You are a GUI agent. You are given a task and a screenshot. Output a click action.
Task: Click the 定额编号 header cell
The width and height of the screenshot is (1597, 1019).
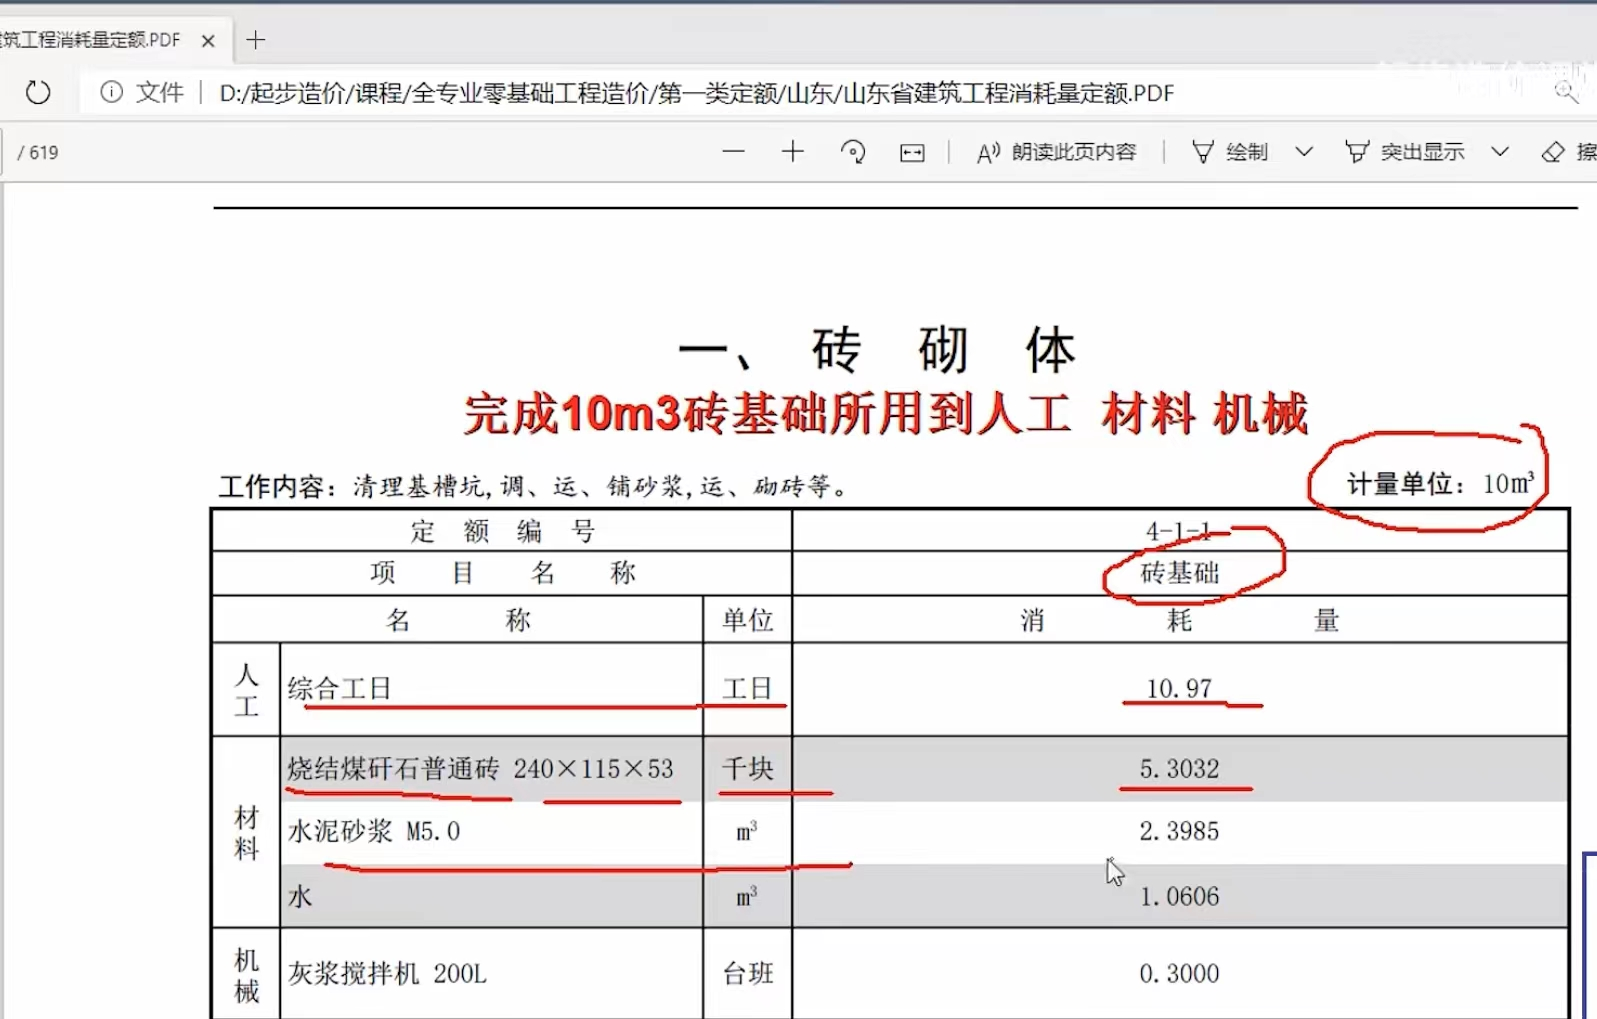click(x=502, y=531)
